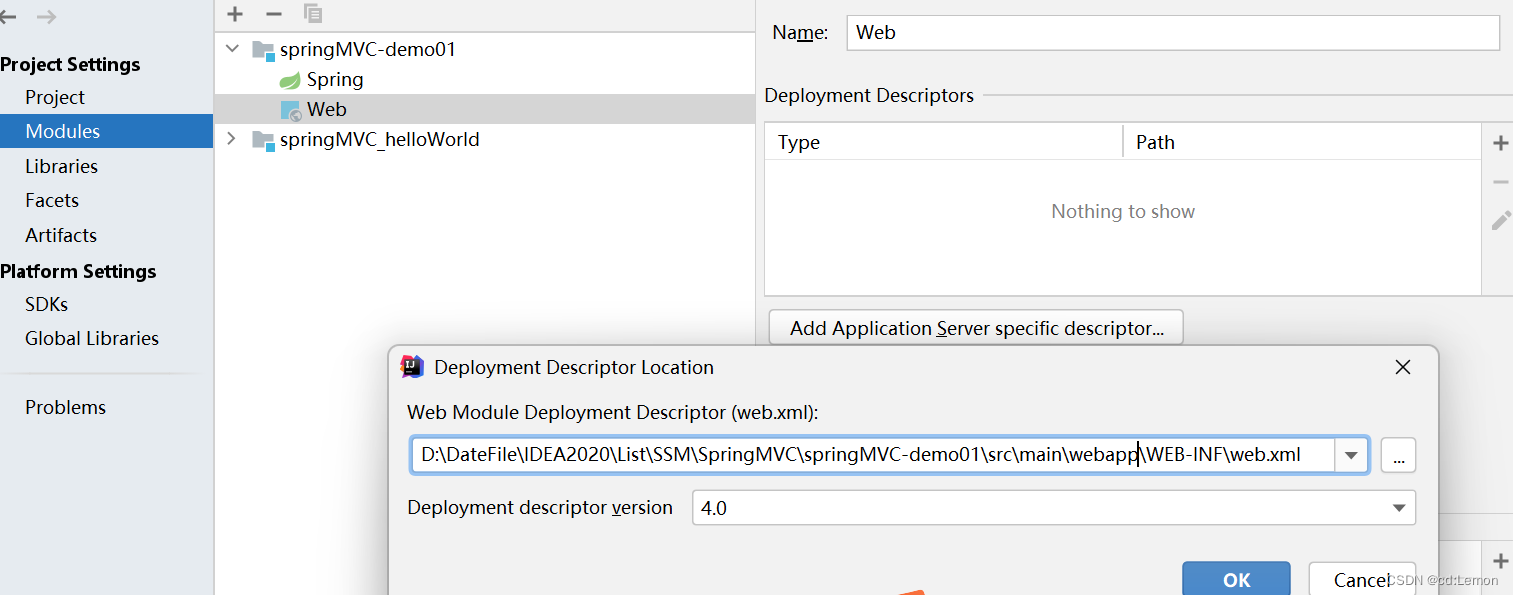Open the Deployment descriptor version dropdown
The image size is (1513, 595).
(x=1399, y=508)
